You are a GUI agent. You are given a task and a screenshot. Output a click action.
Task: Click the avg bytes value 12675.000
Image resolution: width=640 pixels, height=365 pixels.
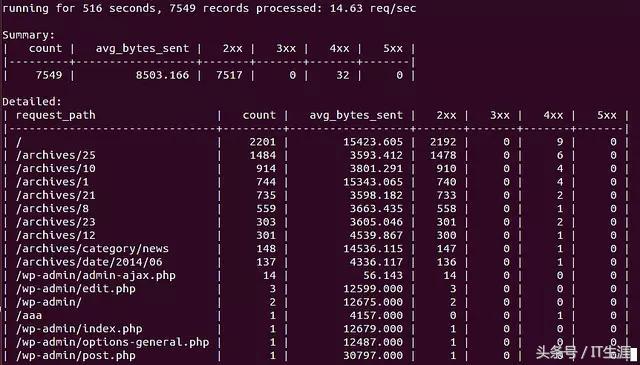(x=373, y=302)
